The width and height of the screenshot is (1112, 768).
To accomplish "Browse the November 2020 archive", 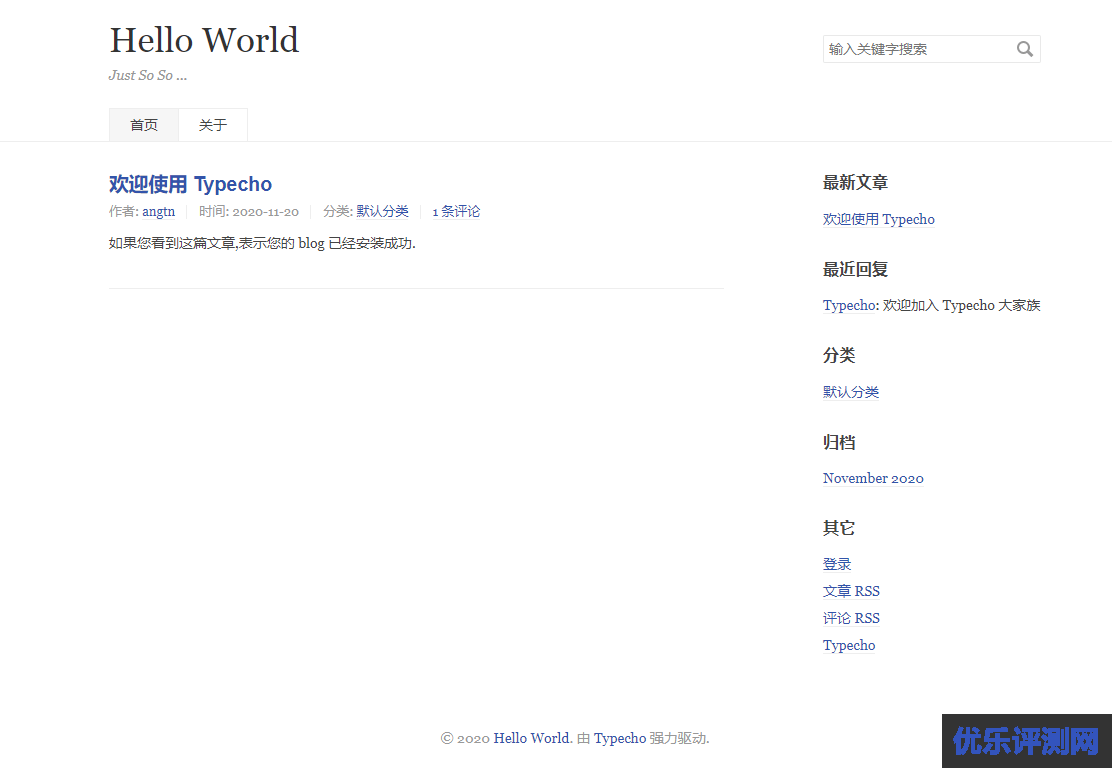I will click(x=873, y=478).
